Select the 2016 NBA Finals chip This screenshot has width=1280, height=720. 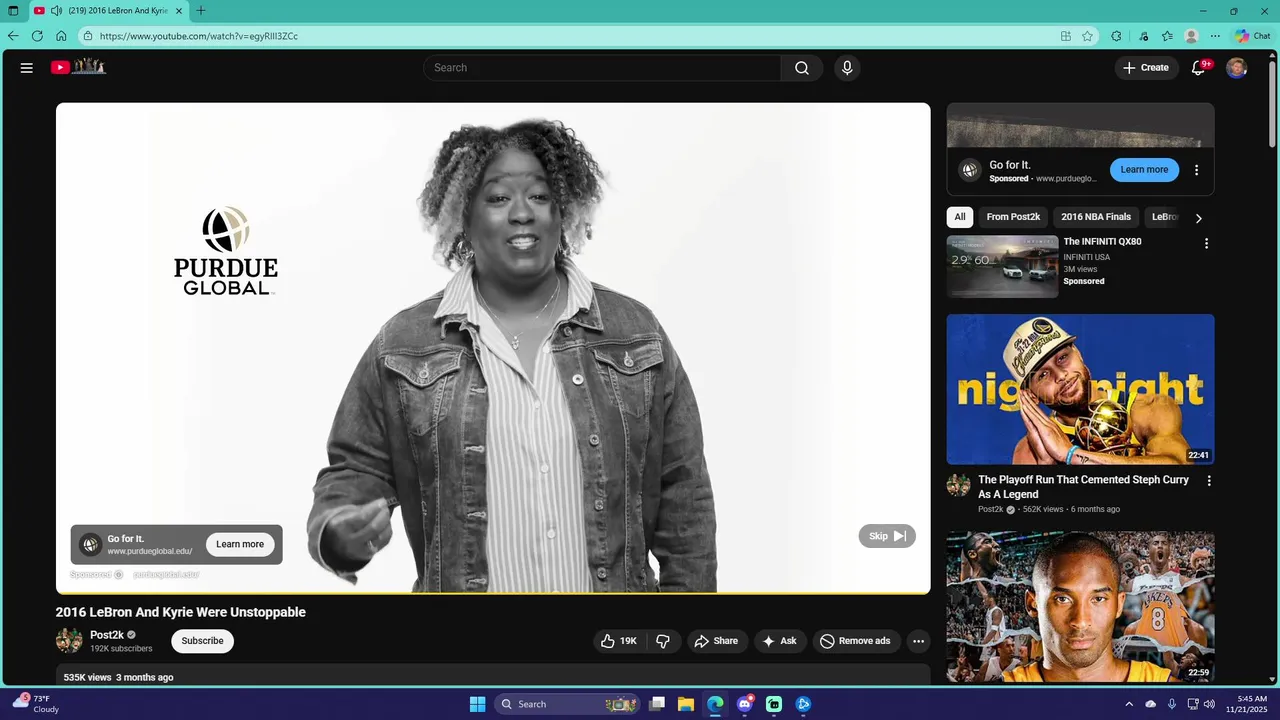click(x=1096, y=217)
